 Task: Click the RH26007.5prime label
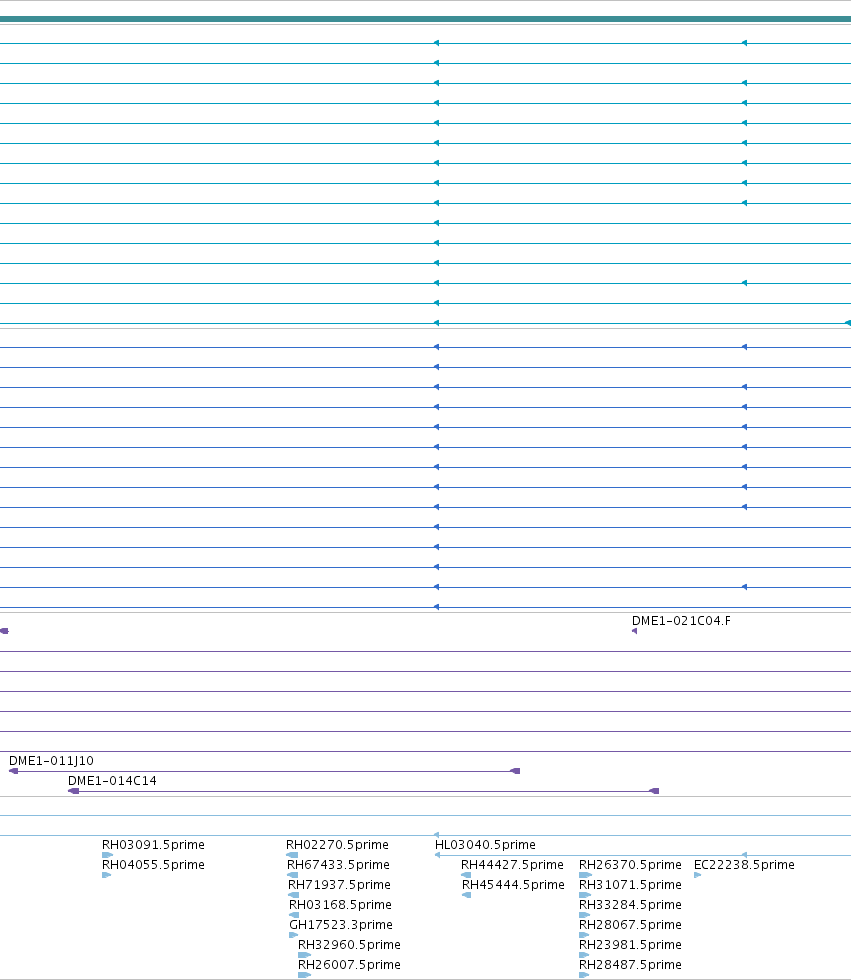[x=349, y=964]
